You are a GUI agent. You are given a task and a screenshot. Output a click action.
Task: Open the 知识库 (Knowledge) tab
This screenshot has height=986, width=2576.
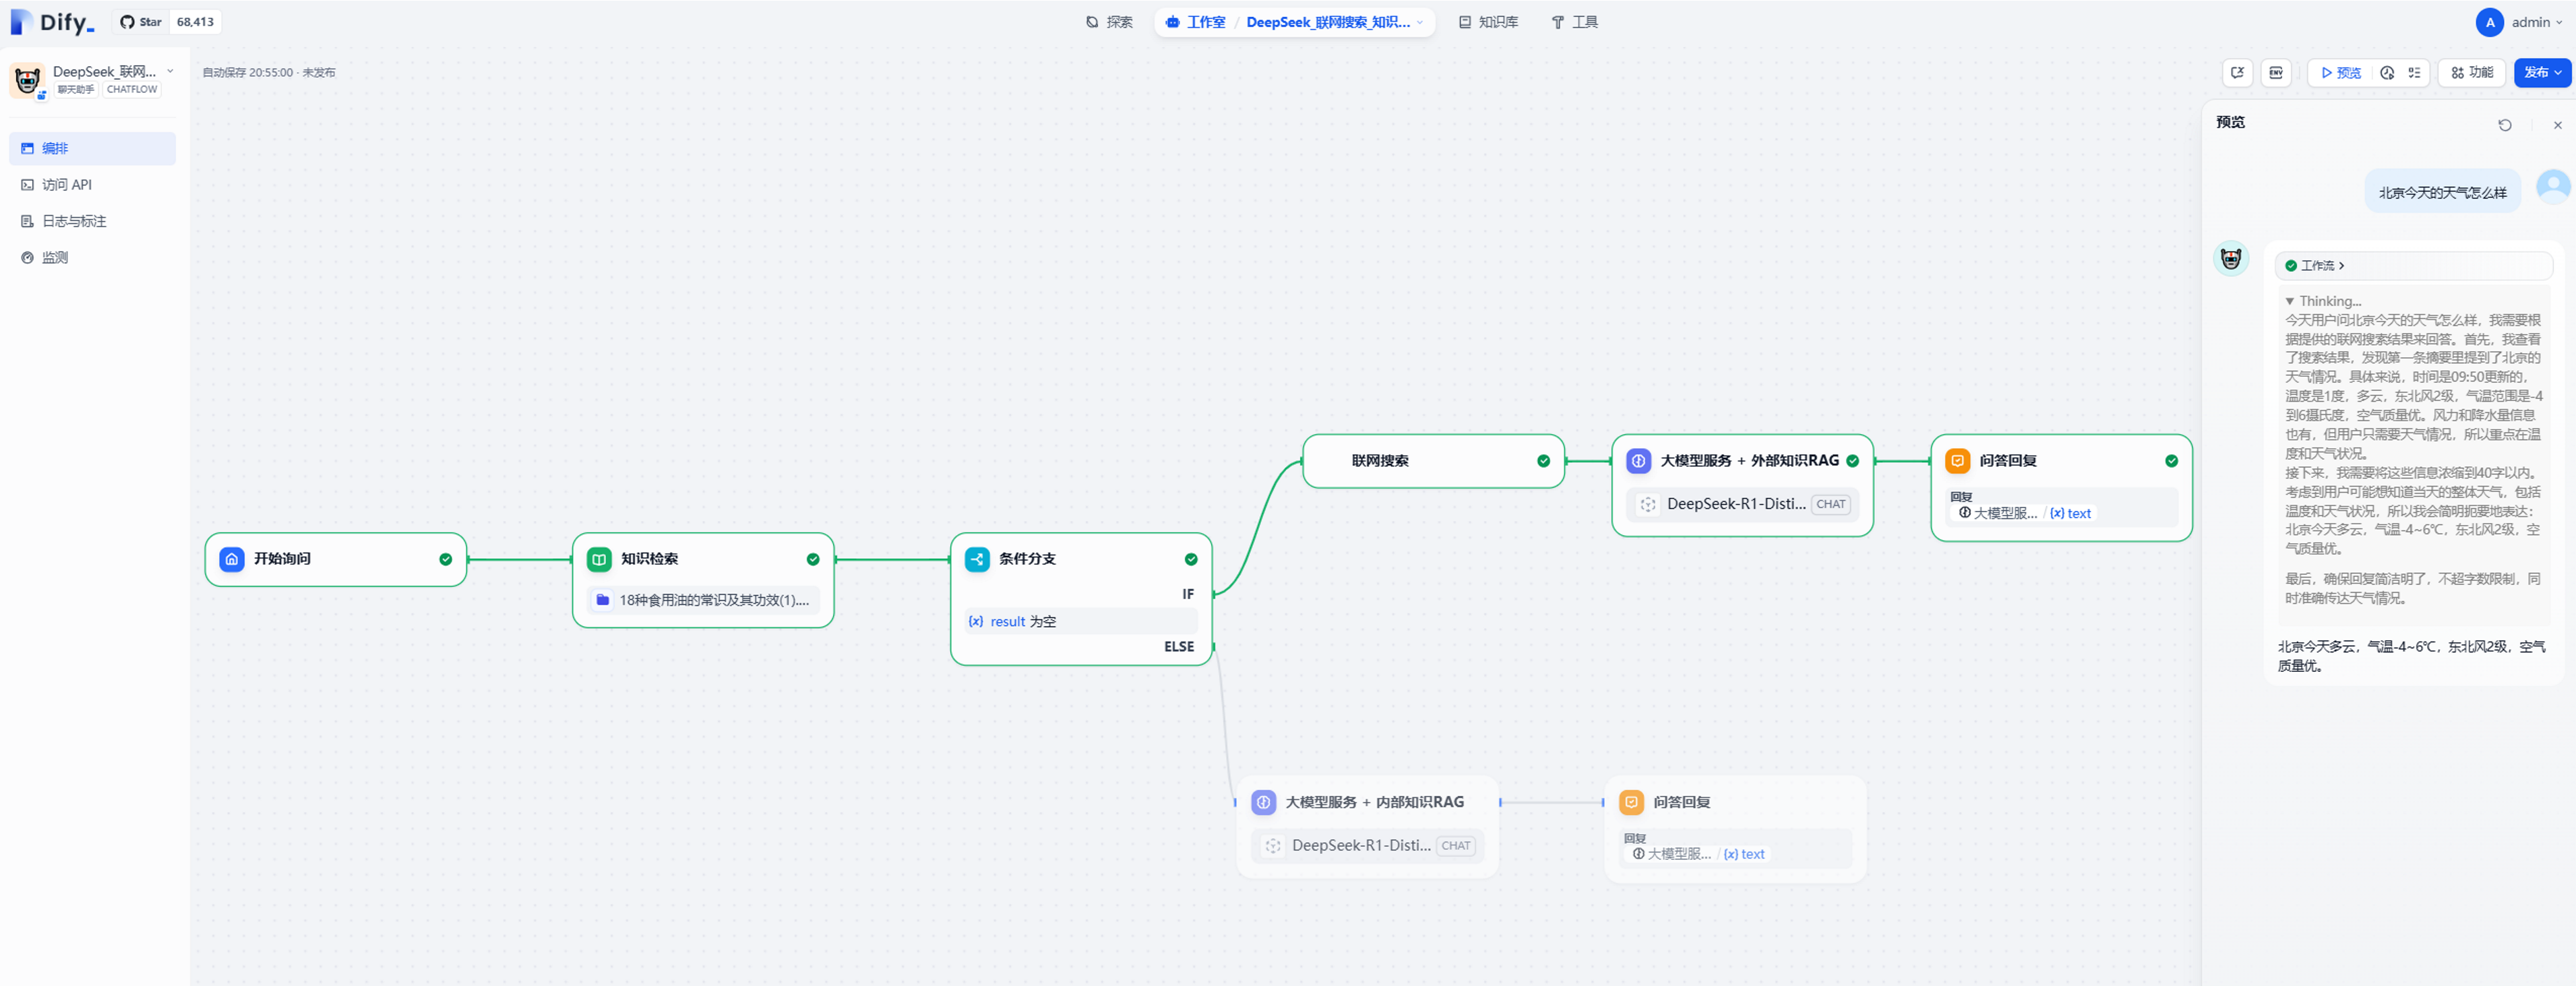1489,22
